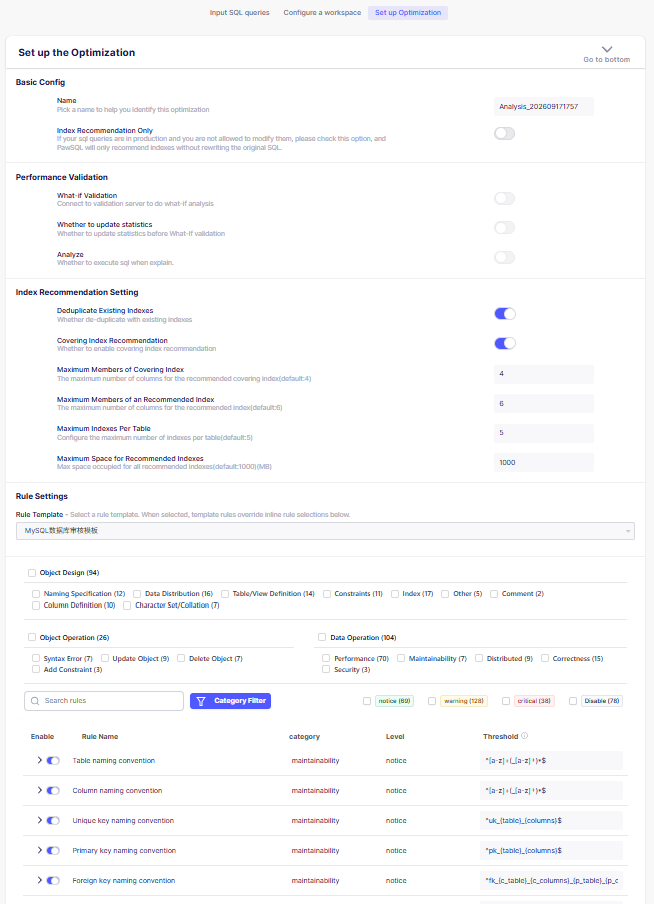Image resolution: width=654 pixels, height=904 pixels.
Task: Check the Index (17) checkbox
Action: [395, 593]
